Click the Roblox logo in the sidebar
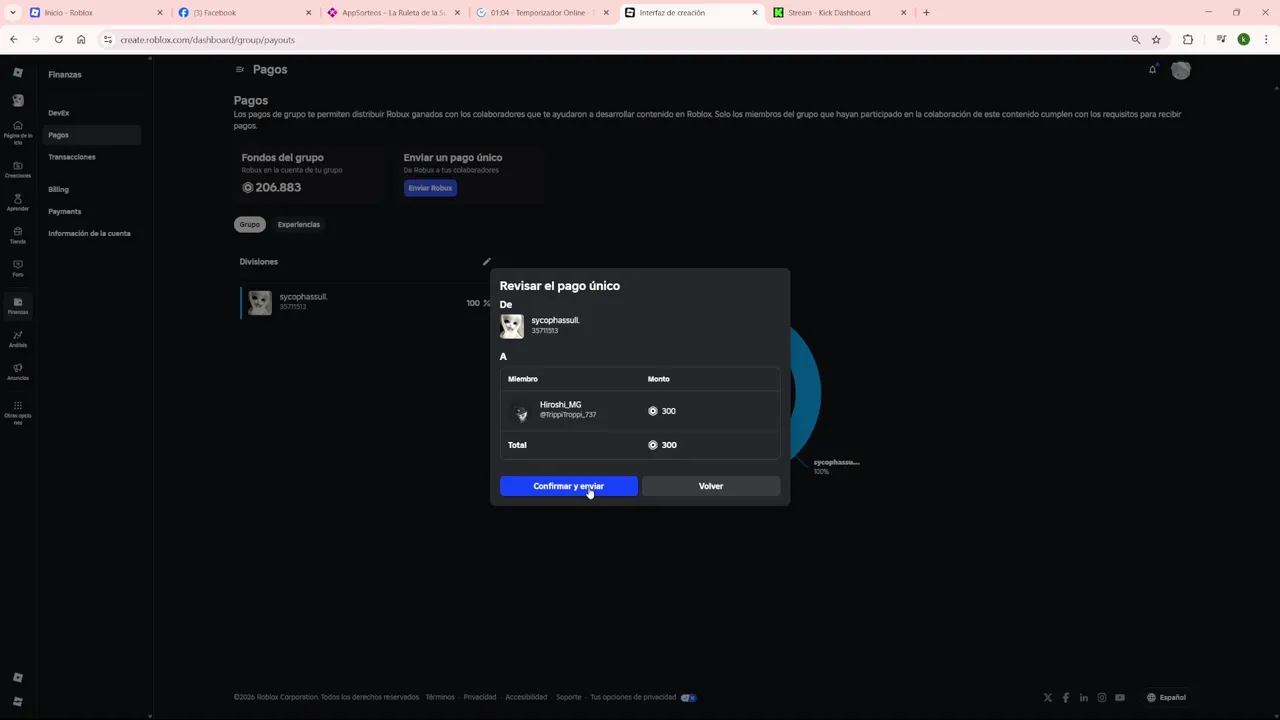 click(17, 73)
